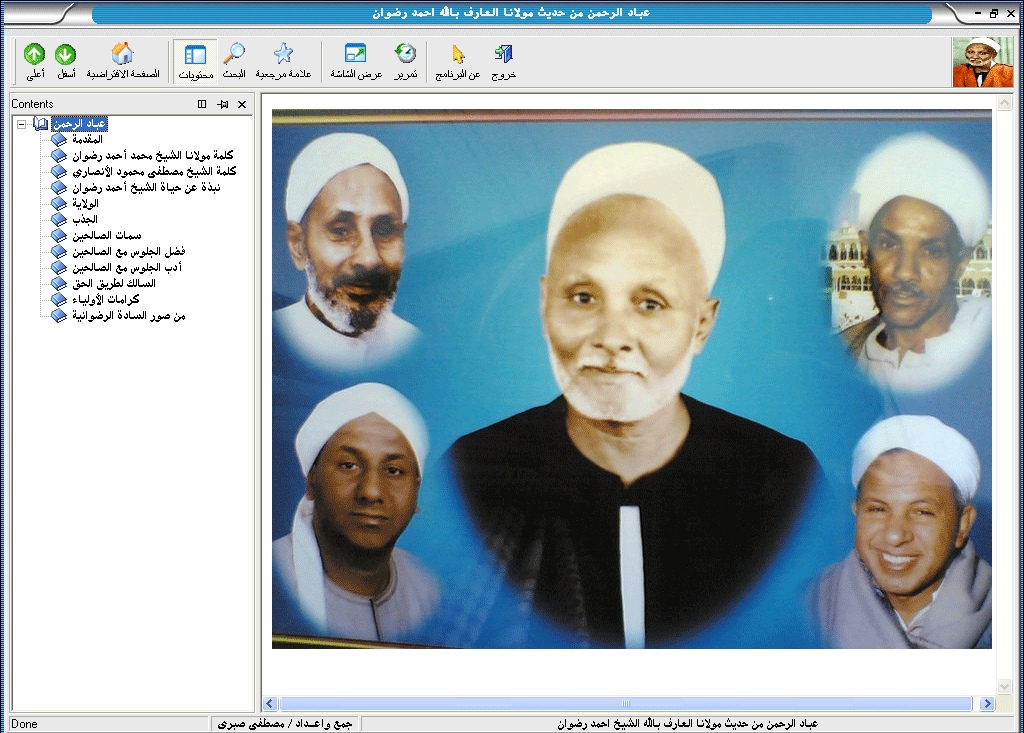Viewport: 1024px width, 733px height.
Task: Open the الصفحة الافتراضية home page icon
Action: [x=123, y=56]
